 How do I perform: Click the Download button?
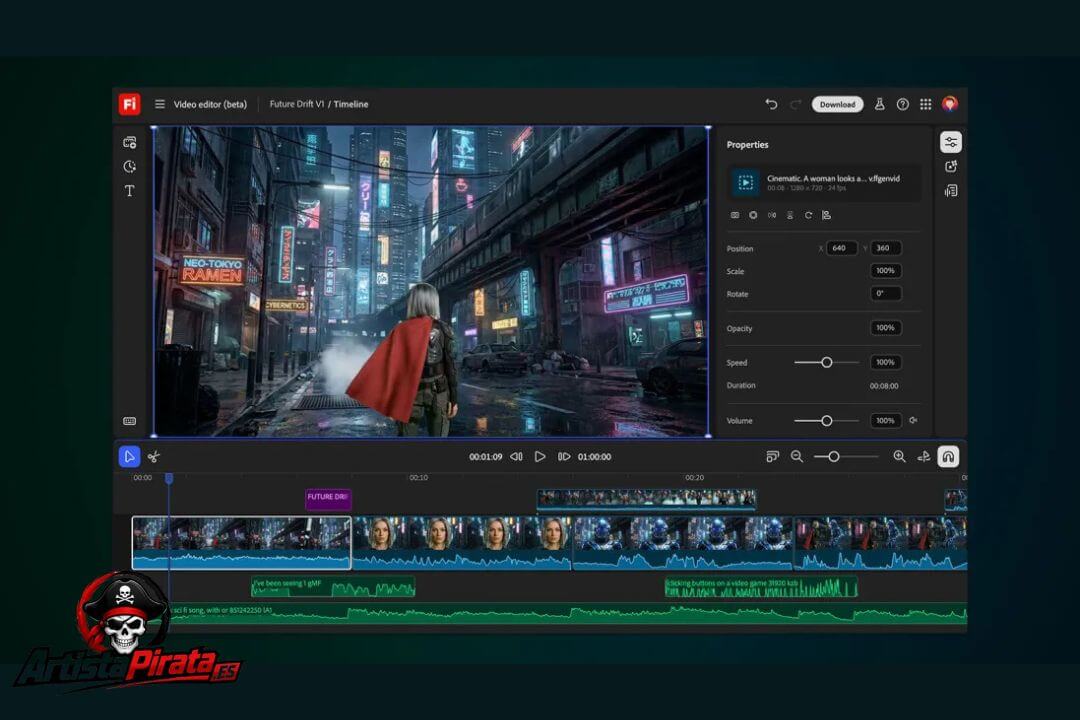tap(838, 104)
